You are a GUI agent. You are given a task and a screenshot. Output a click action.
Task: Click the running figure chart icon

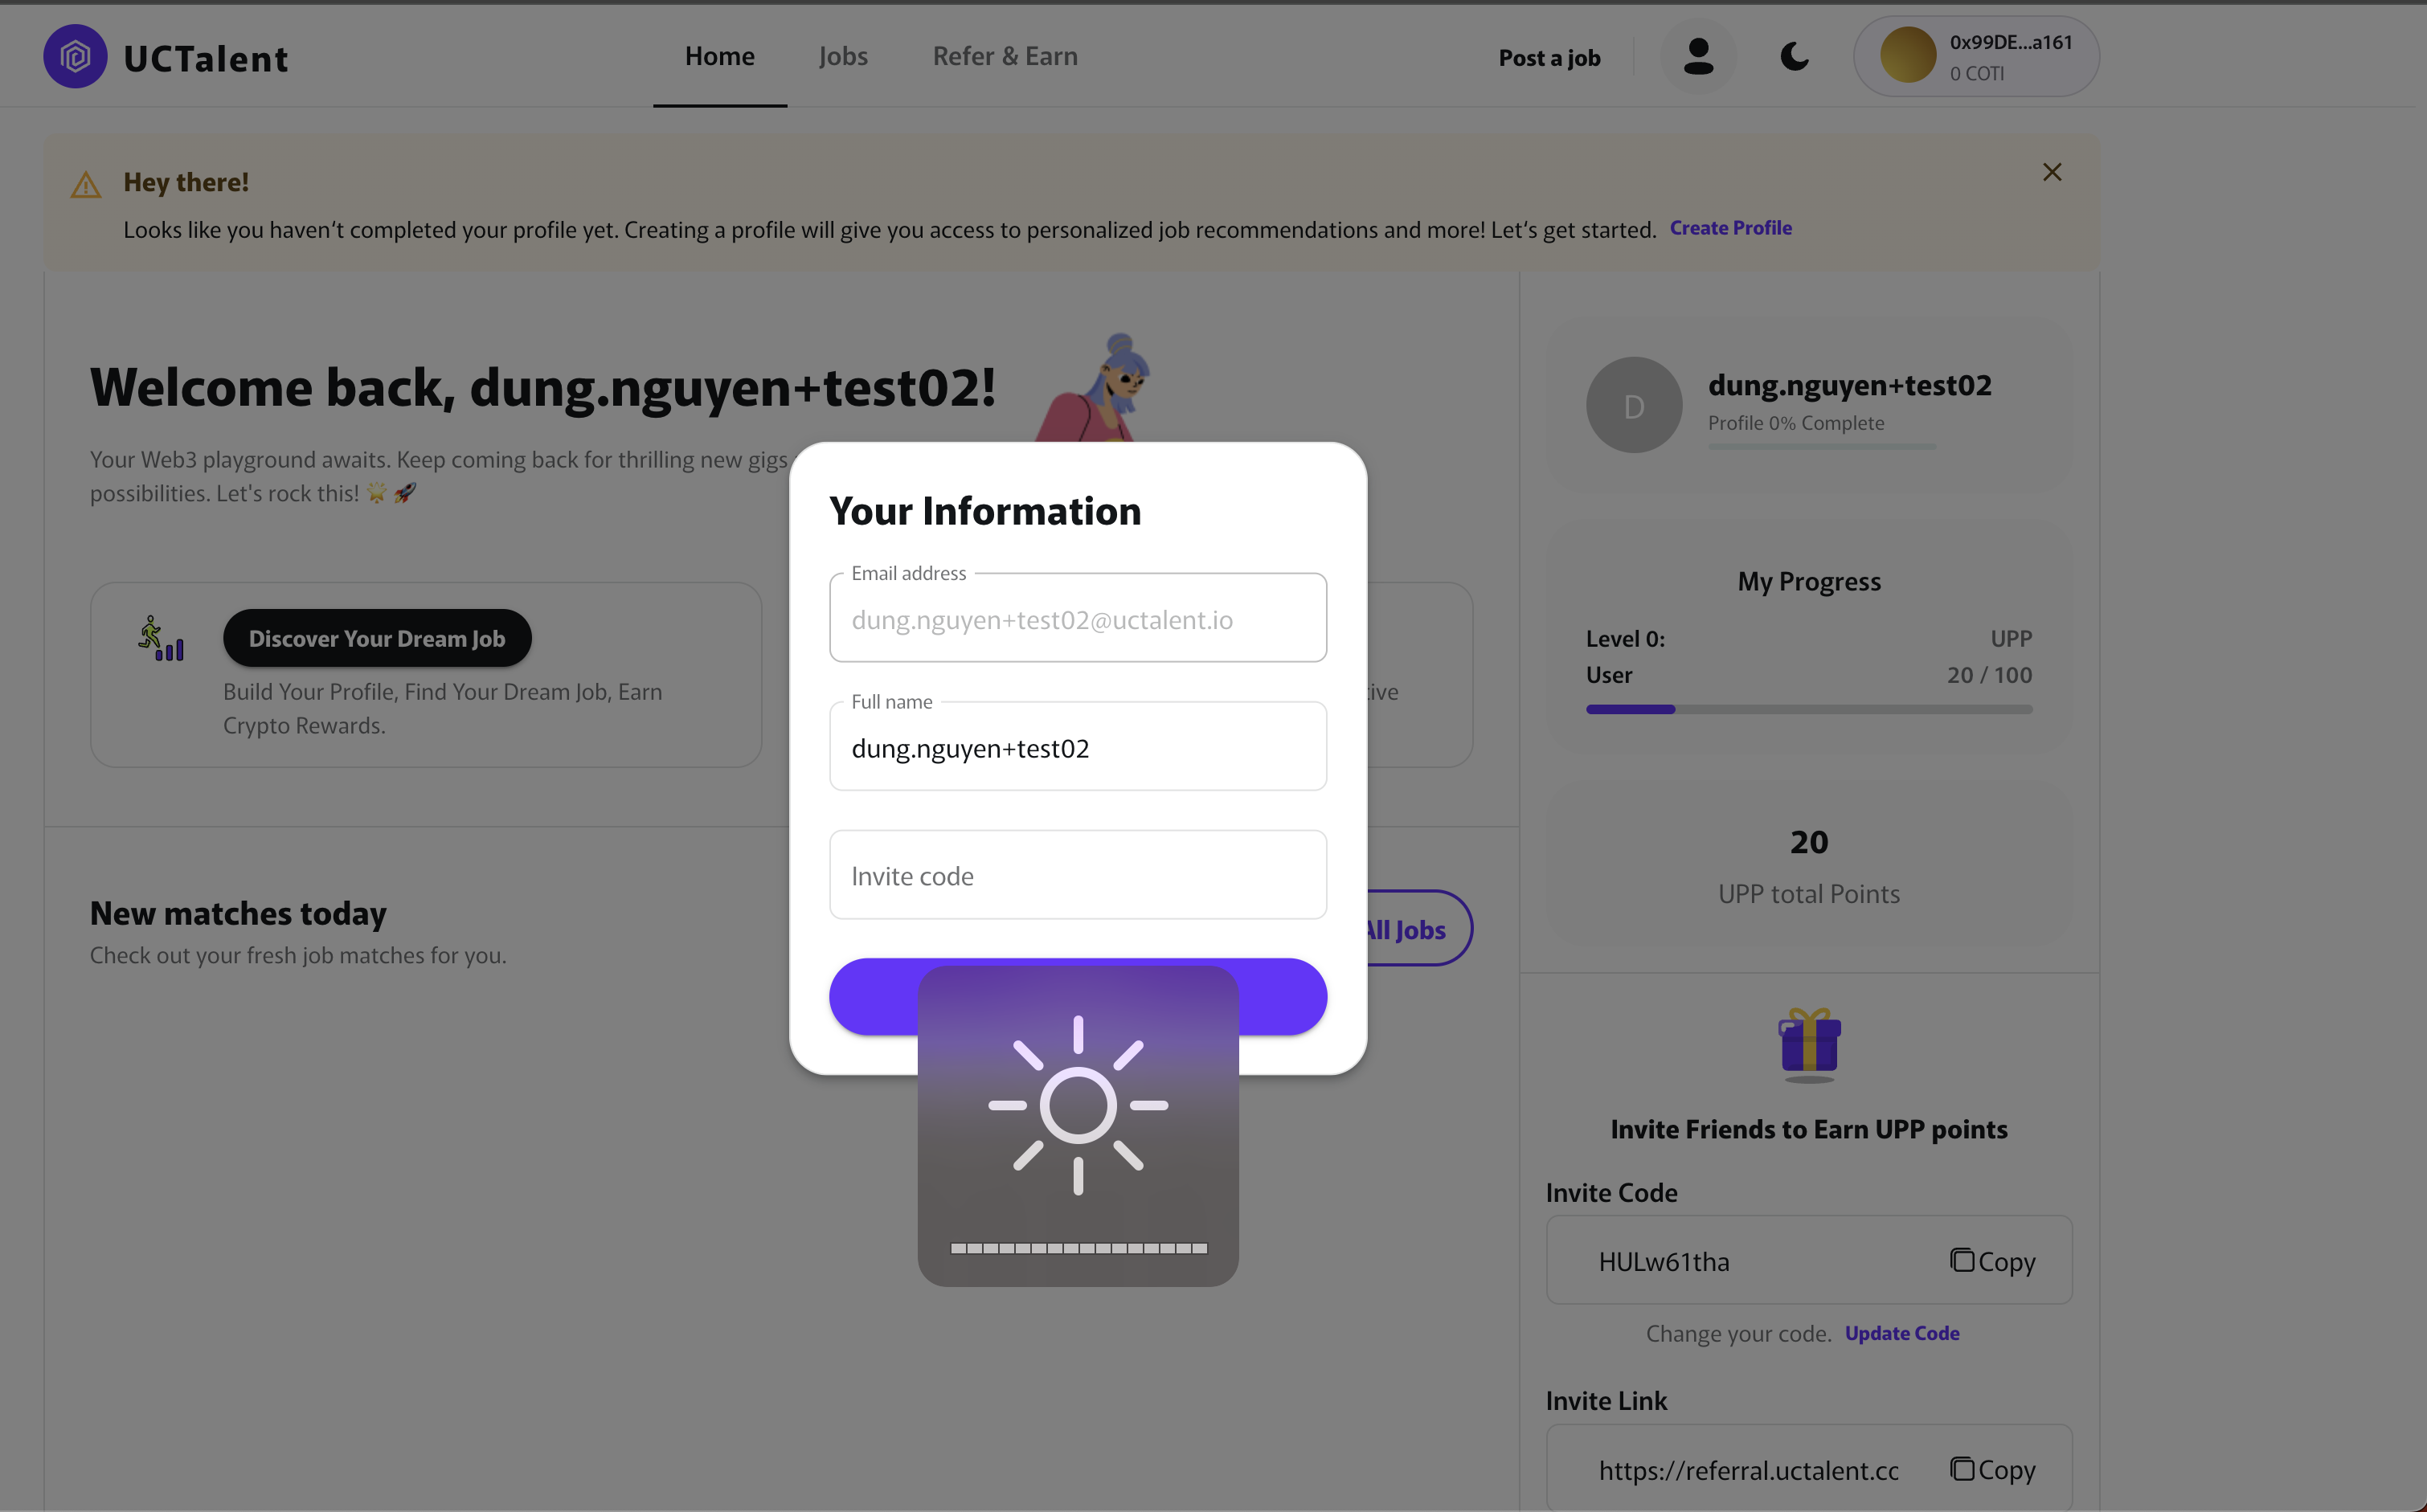(160, 638)
